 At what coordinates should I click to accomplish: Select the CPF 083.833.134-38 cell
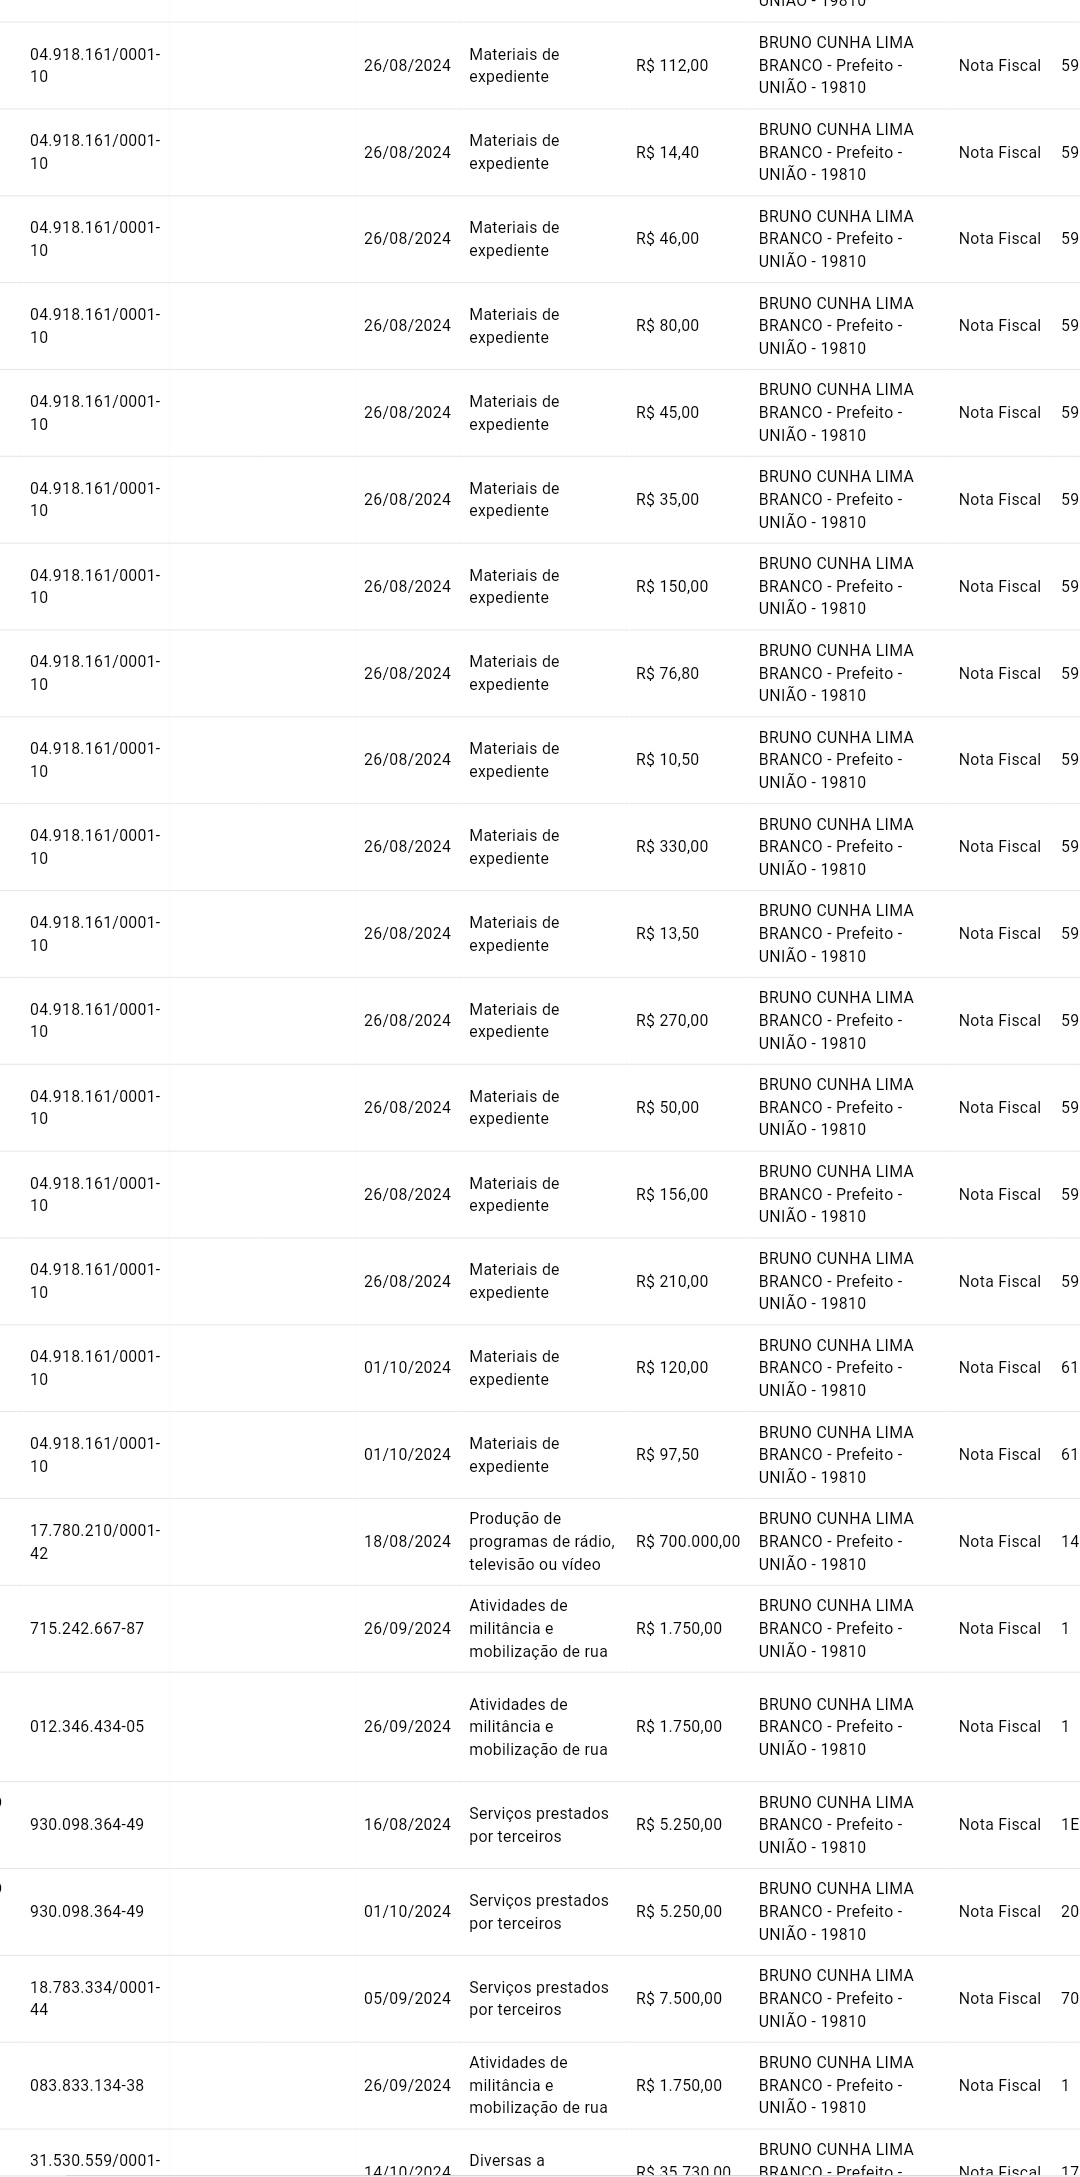point(87,2085)
